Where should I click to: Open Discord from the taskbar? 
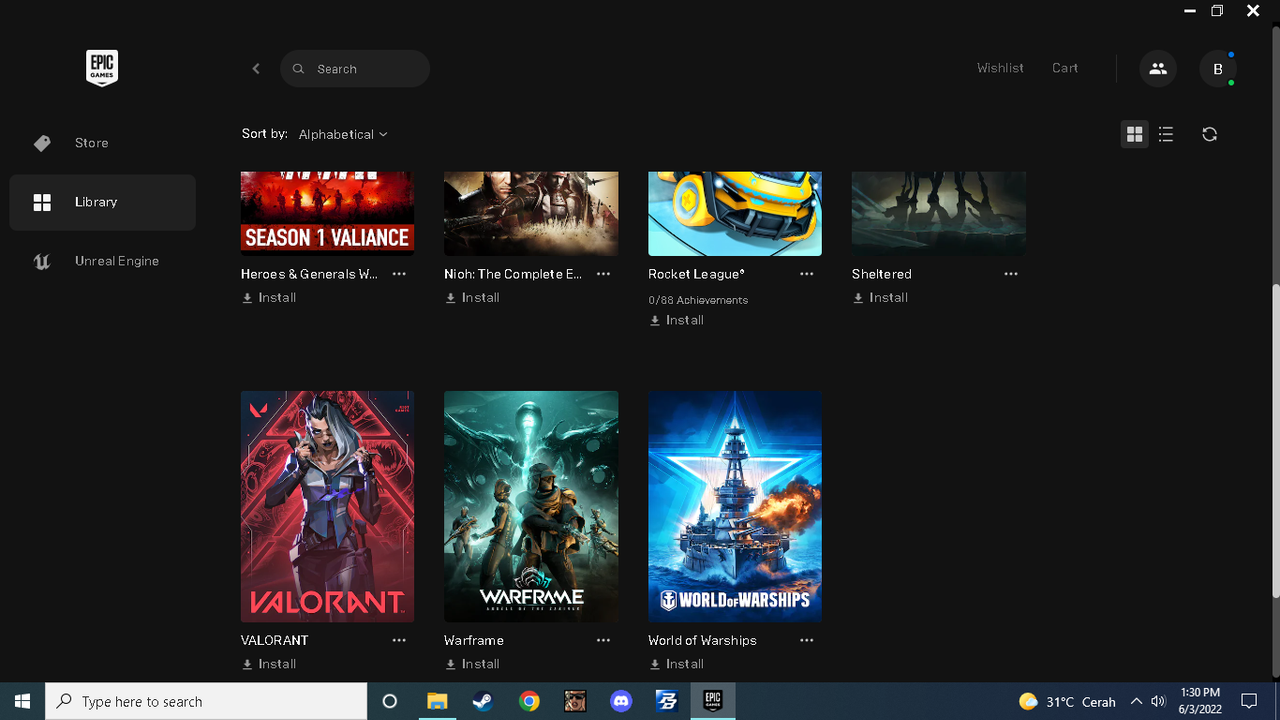tap(621, 701)
